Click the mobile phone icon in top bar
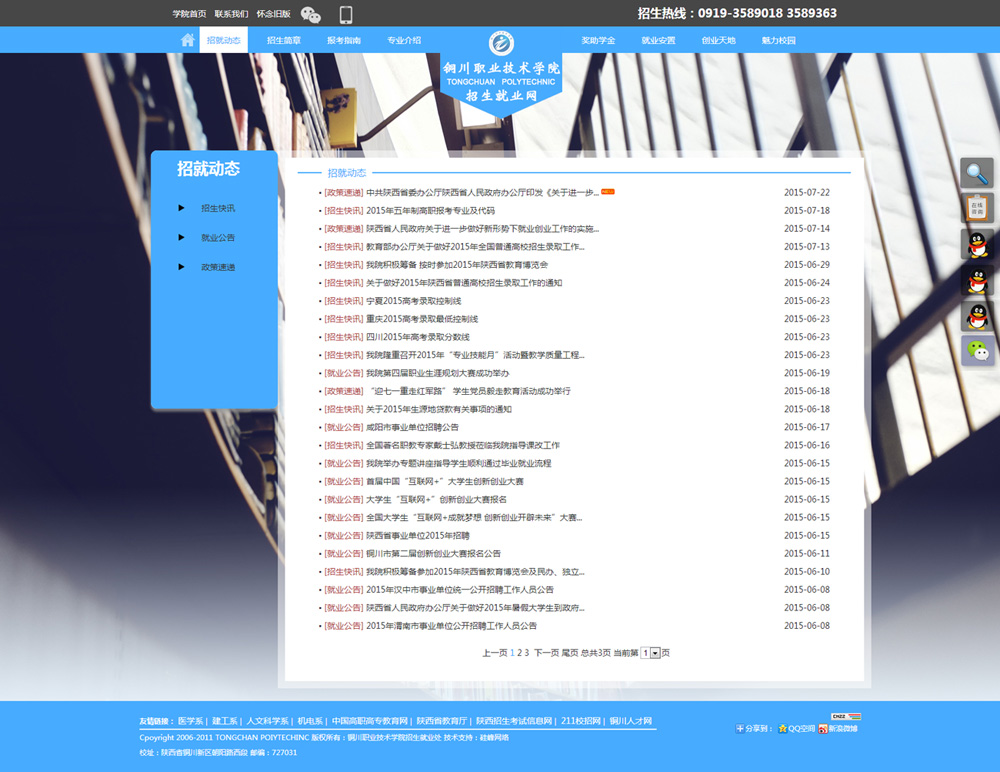This screenshot has width=1000, height=772. point(346,14)
